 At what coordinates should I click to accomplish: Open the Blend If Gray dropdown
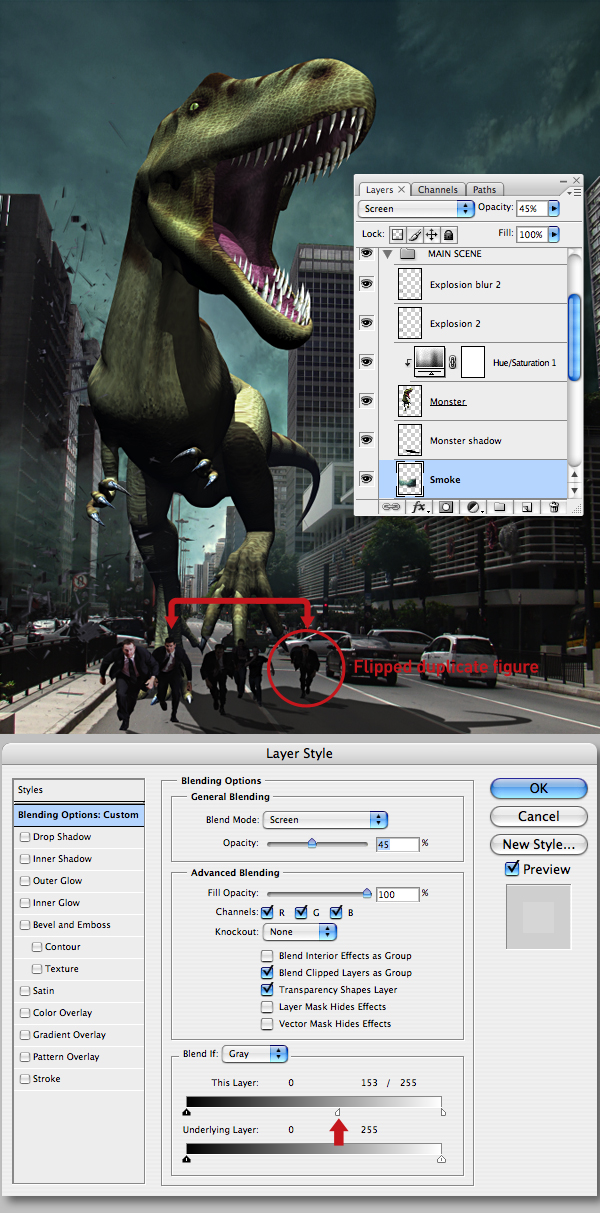click(x=255, y=1053)
